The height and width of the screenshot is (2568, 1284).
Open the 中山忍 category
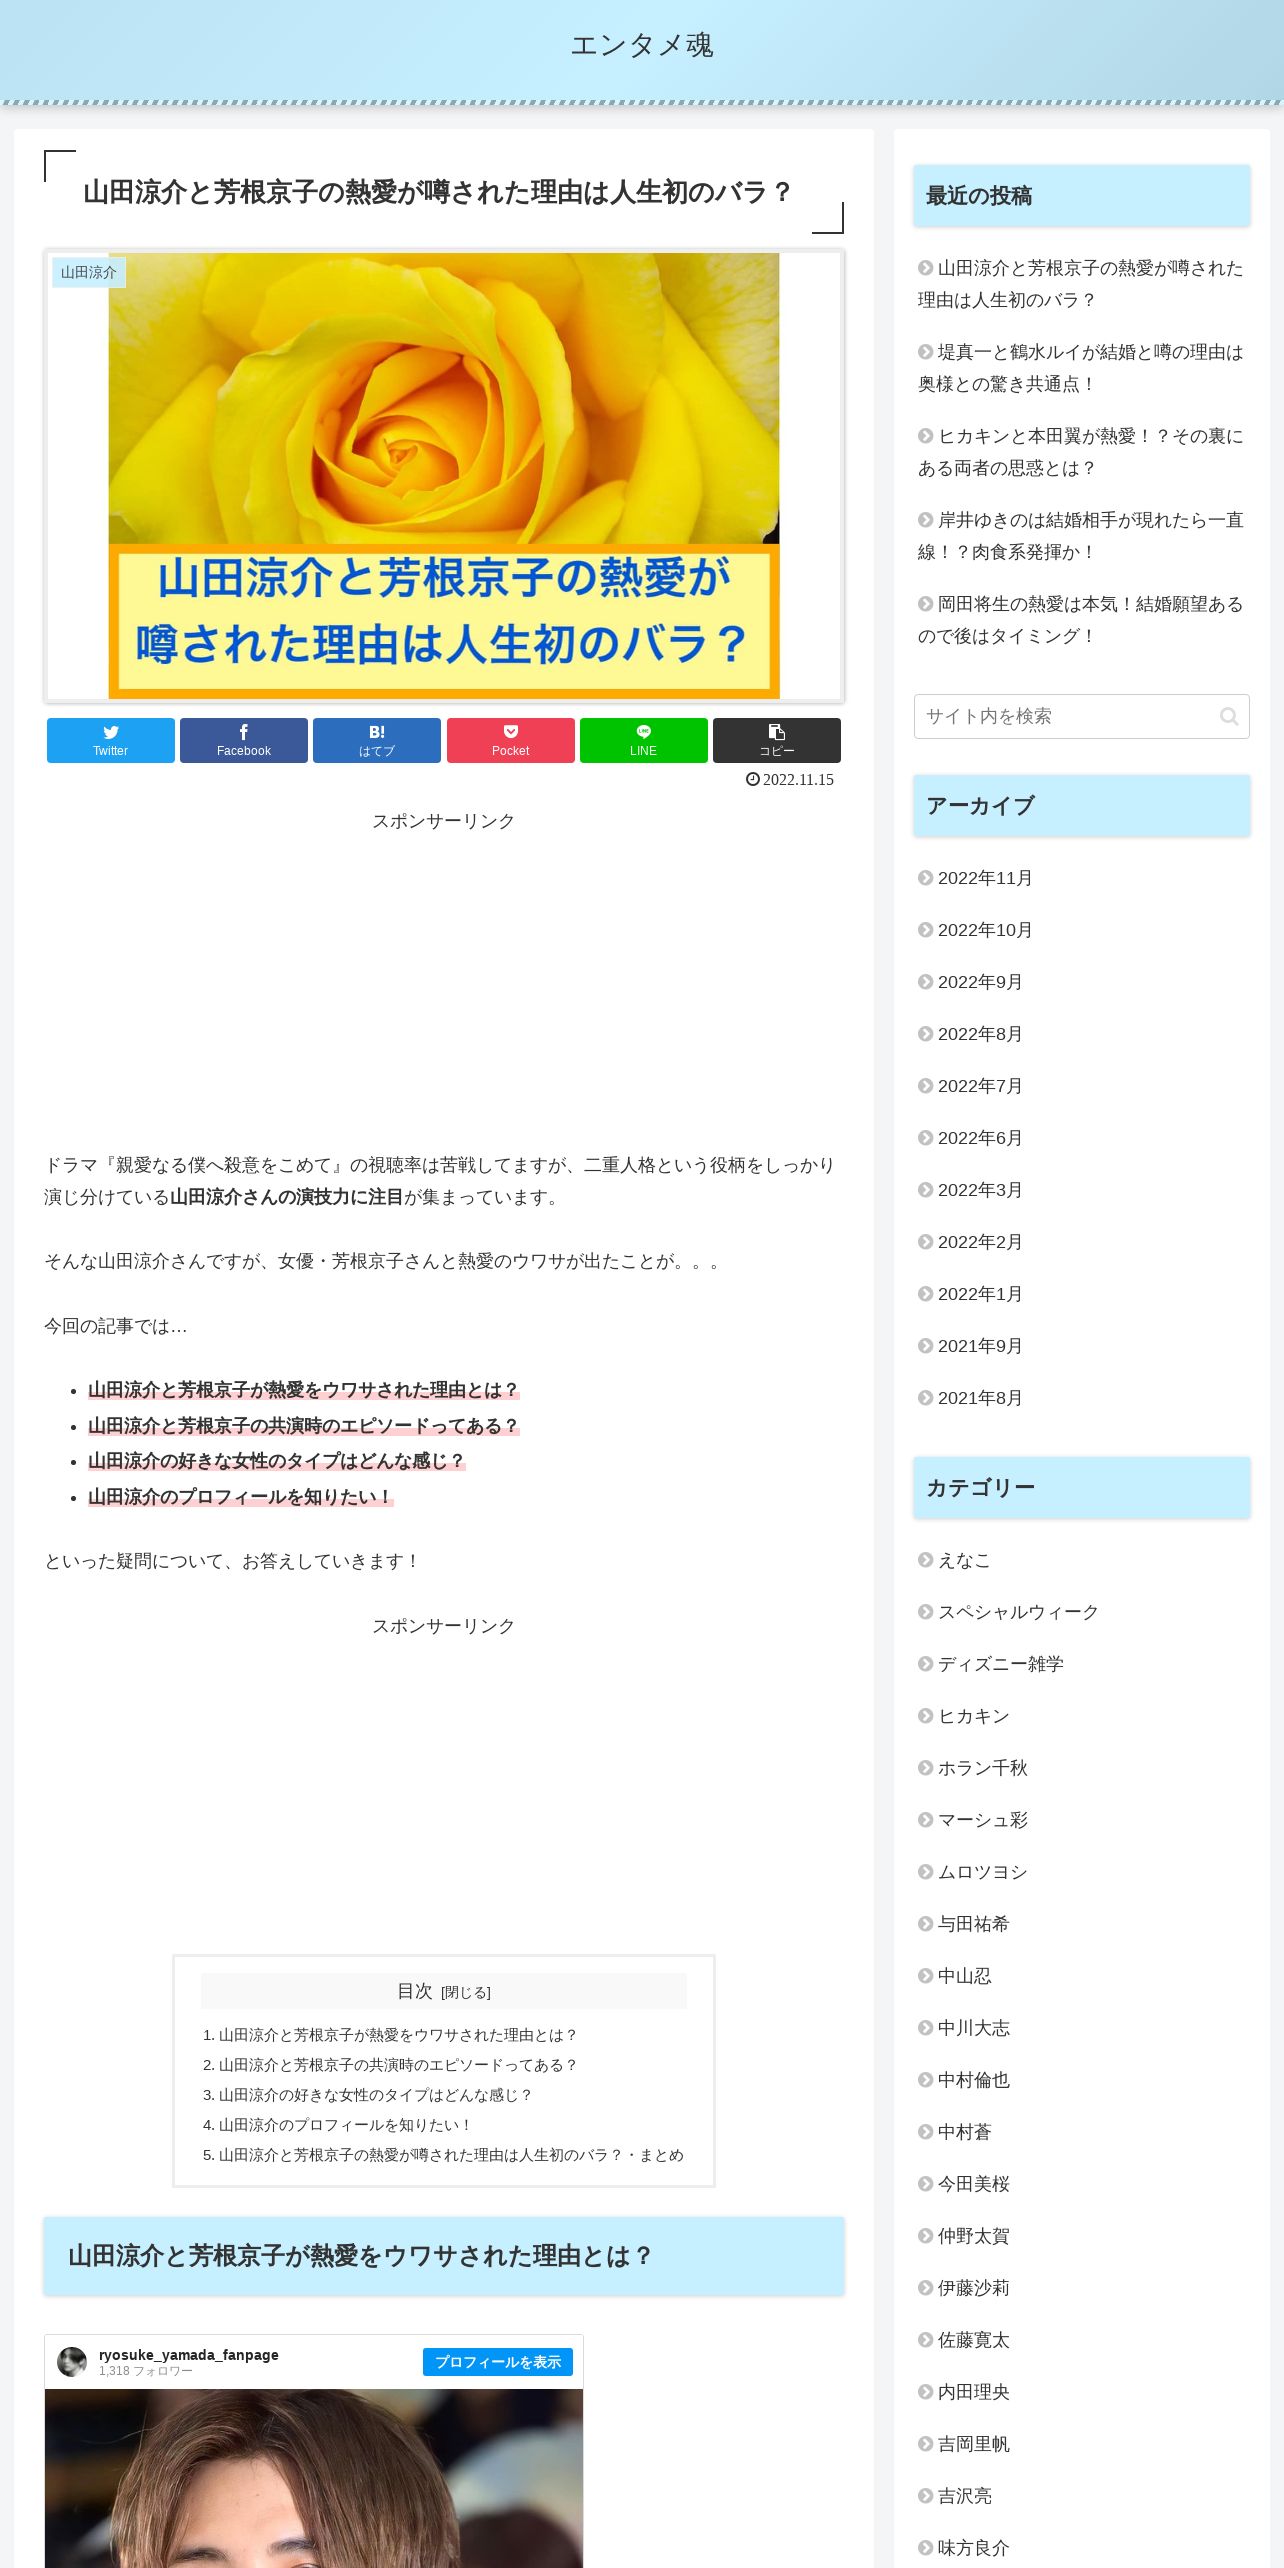coord(964,1976)
